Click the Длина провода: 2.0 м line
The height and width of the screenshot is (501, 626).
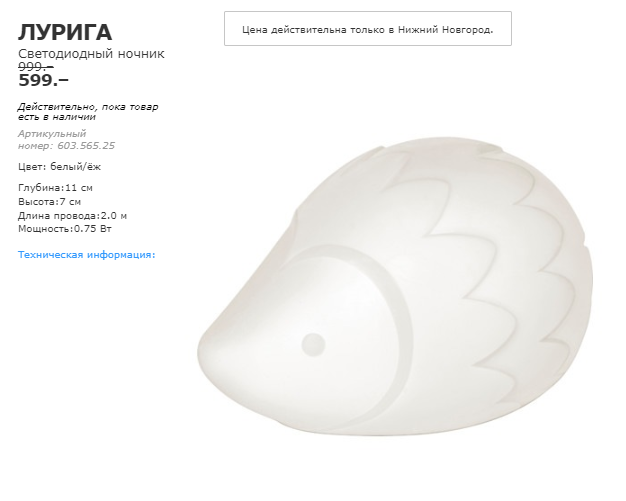point(72,216)
